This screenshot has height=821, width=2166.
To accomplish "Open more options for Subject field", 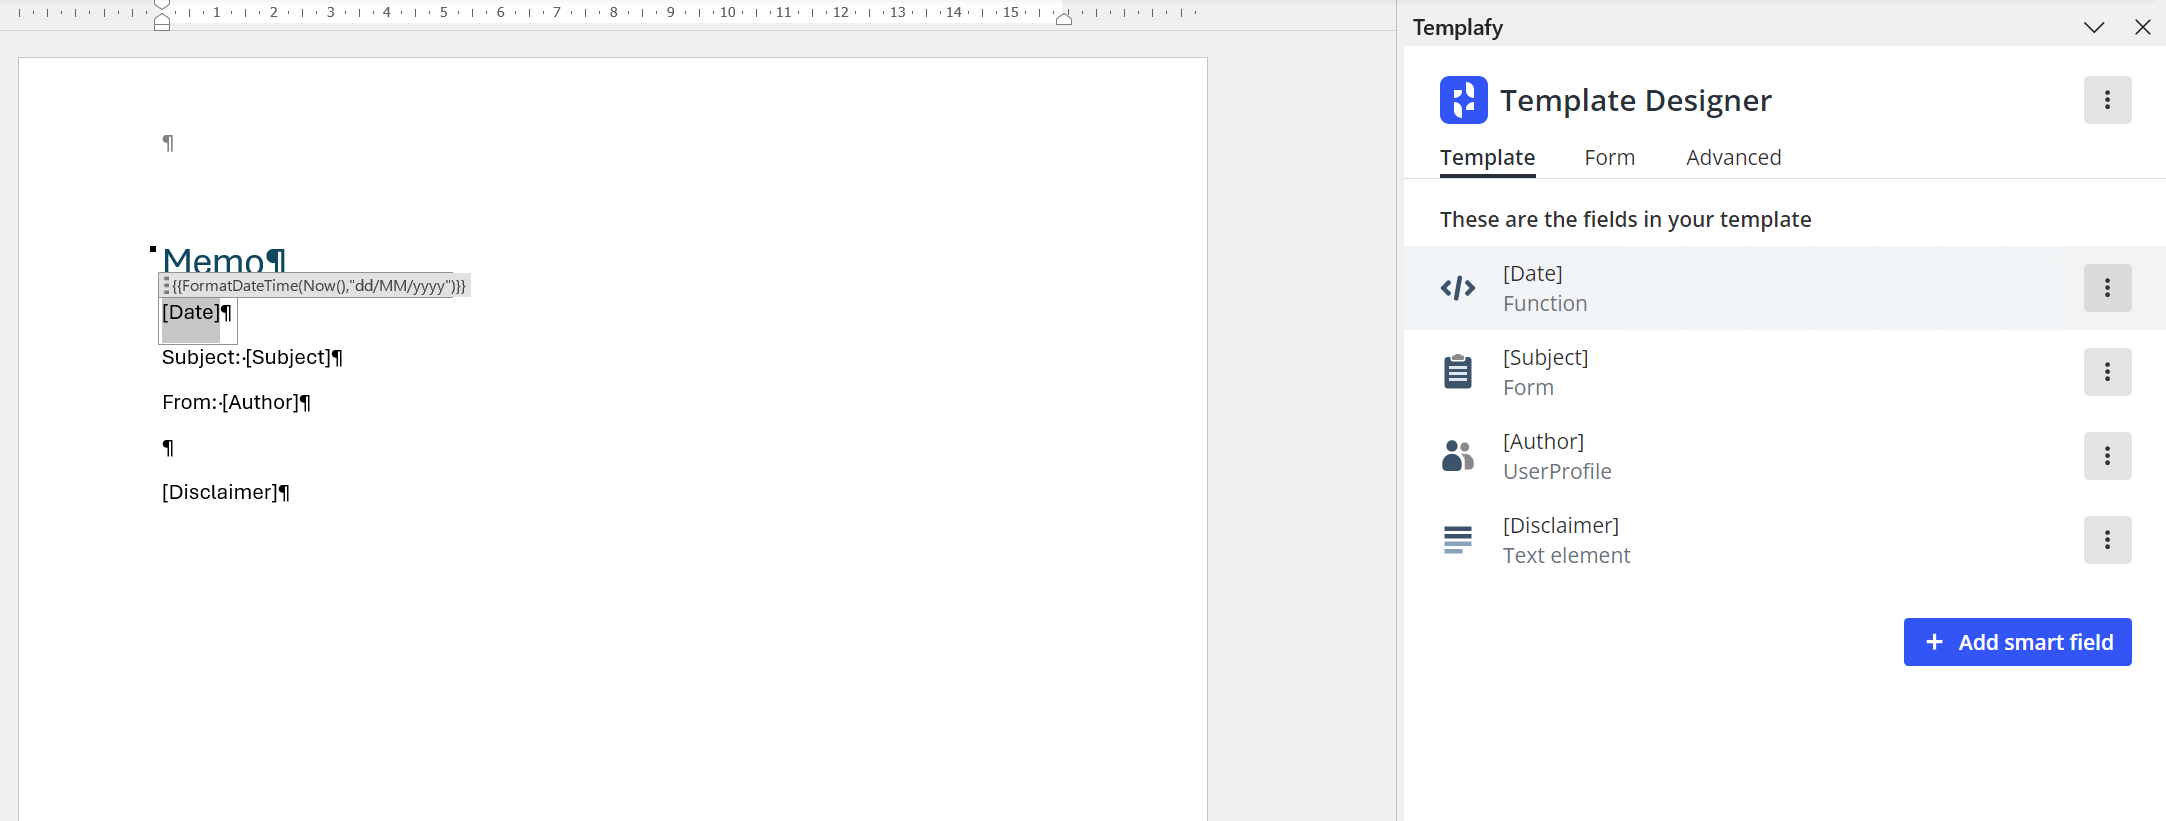I will click(2107, 372).
